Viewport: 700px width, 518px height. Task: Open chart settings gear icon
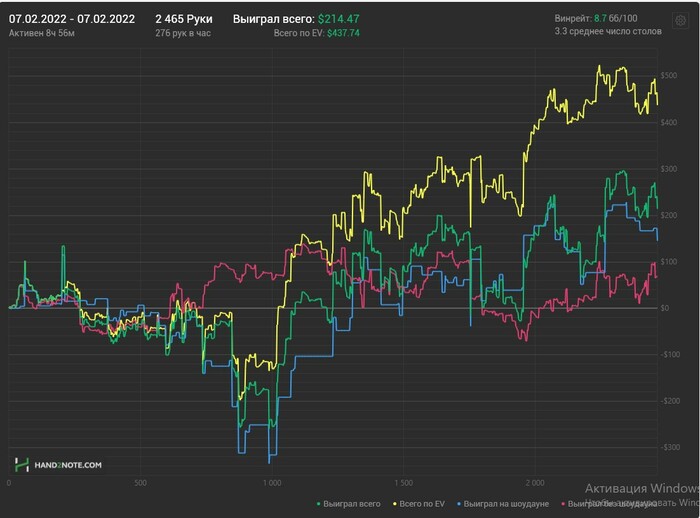(681, 21)
